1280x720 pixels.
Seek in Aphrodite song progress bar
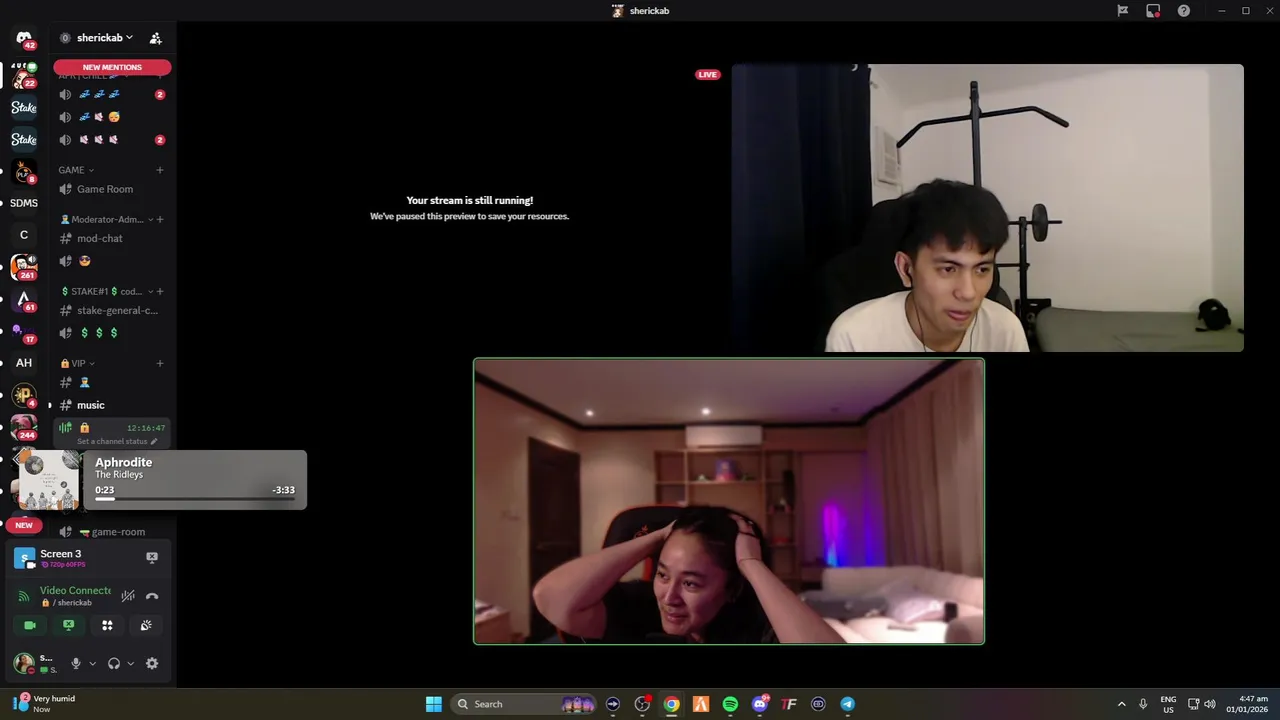click(195, 499)
